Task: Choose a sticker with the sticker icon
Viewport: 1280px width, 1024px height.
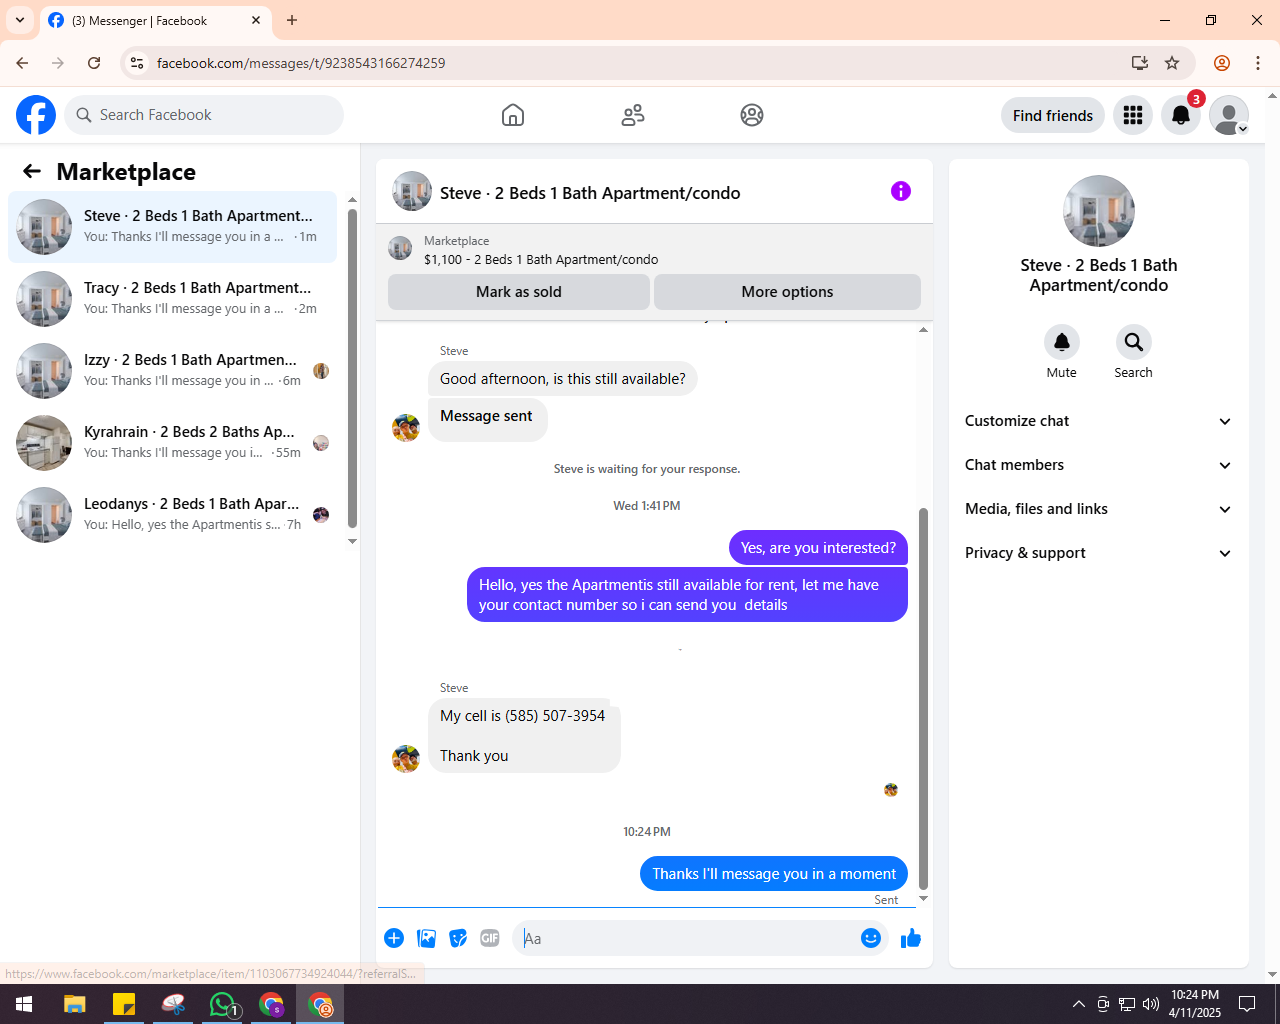Action: [x=458, y=938]
